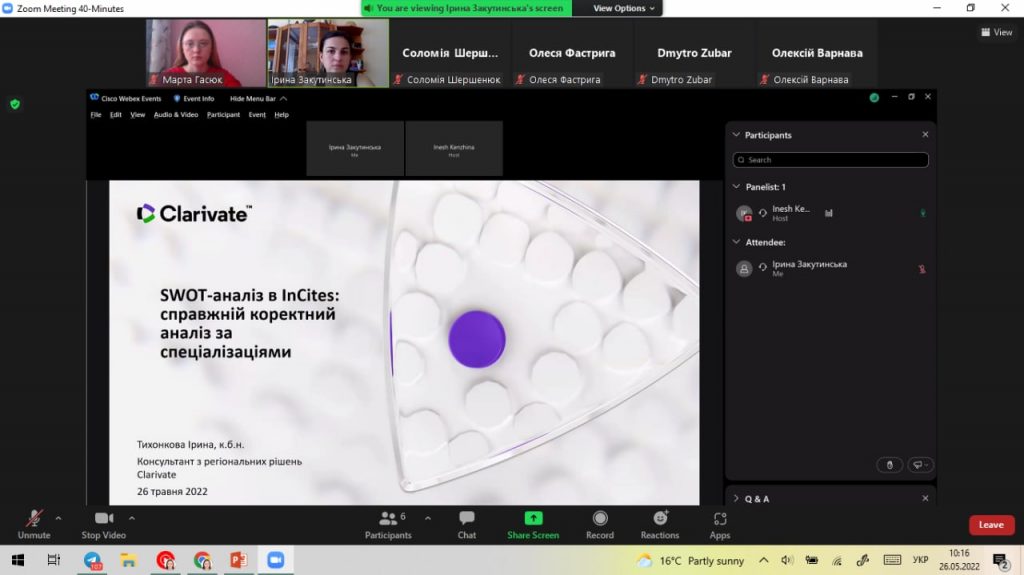Leave the Zoom meeting

coord(990,525)
